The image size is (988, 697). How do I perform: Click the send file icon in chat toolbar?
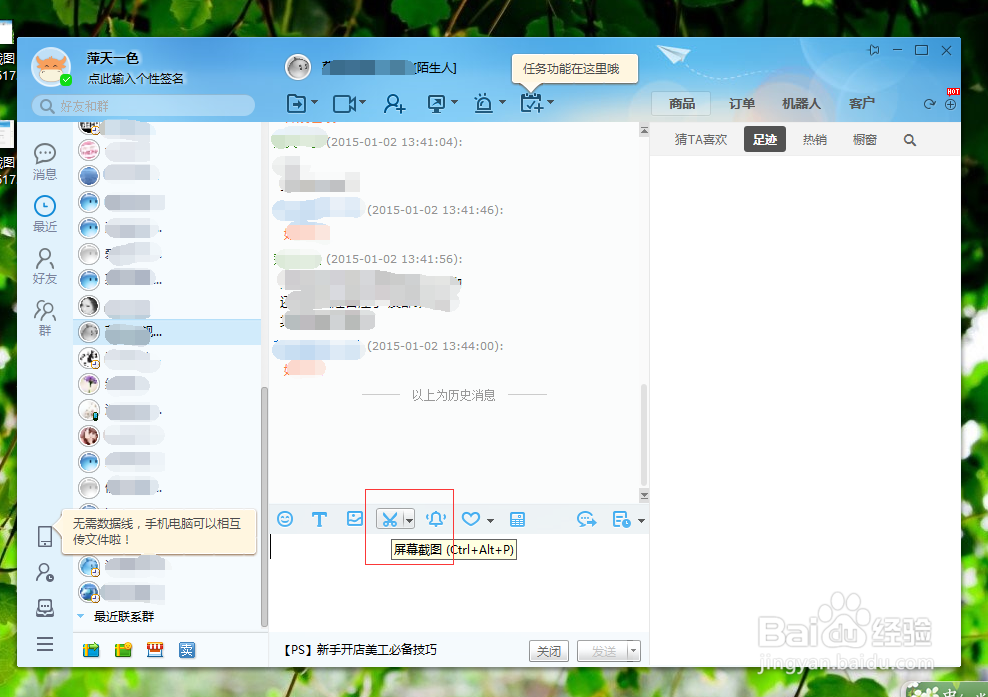click(296, 103)
